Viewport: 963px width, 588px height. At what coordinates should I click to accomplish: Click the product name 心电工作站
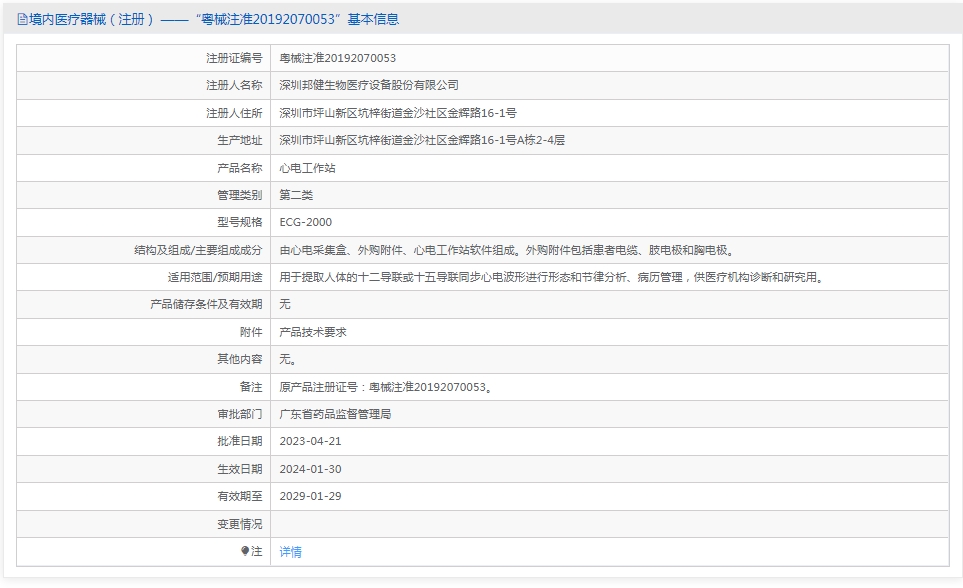click(x=308, y=168)
